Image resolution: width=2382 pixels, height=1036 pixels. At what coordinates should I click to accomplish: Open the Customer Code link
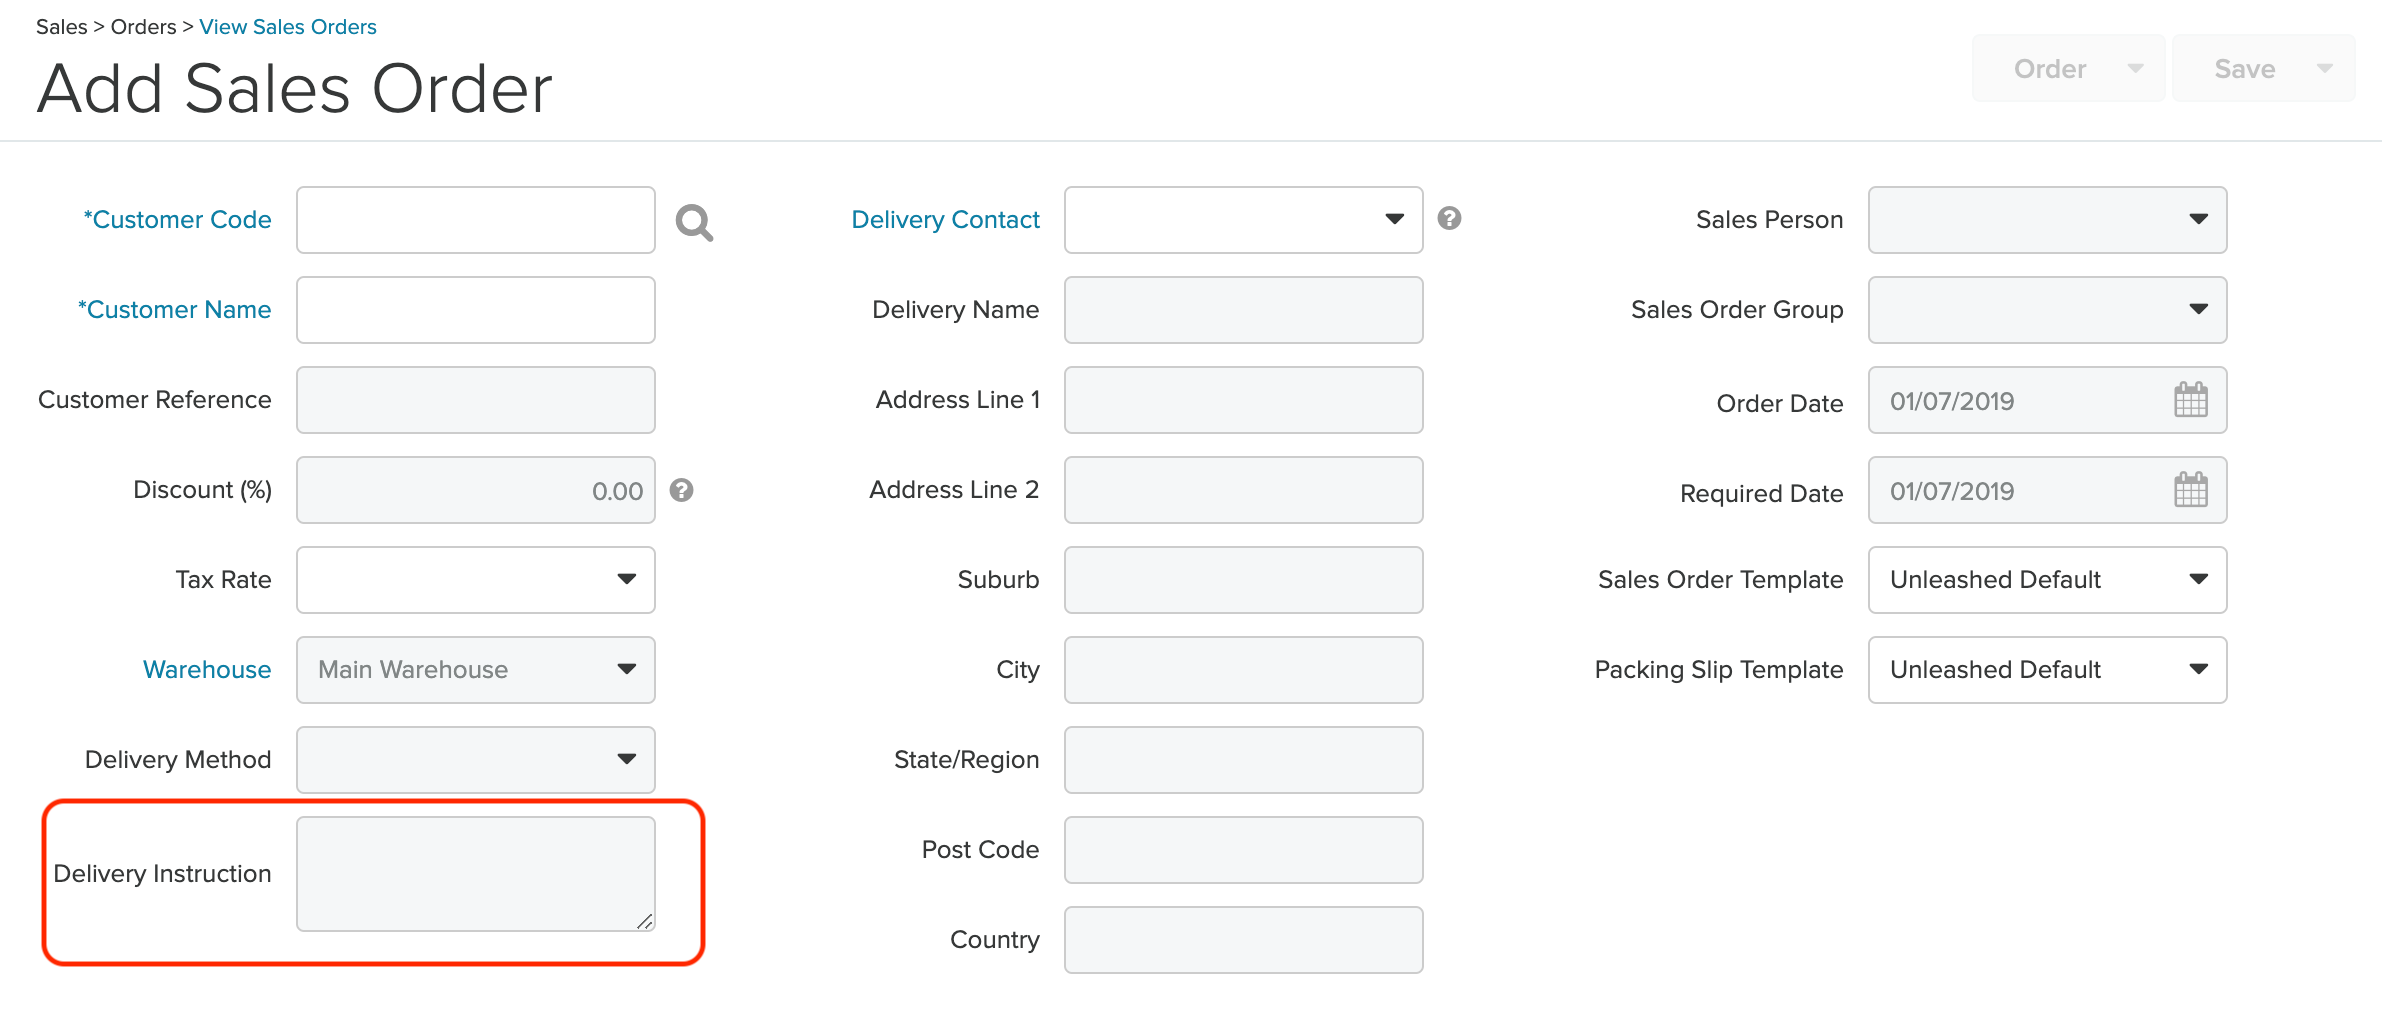(x=178, y=219)
